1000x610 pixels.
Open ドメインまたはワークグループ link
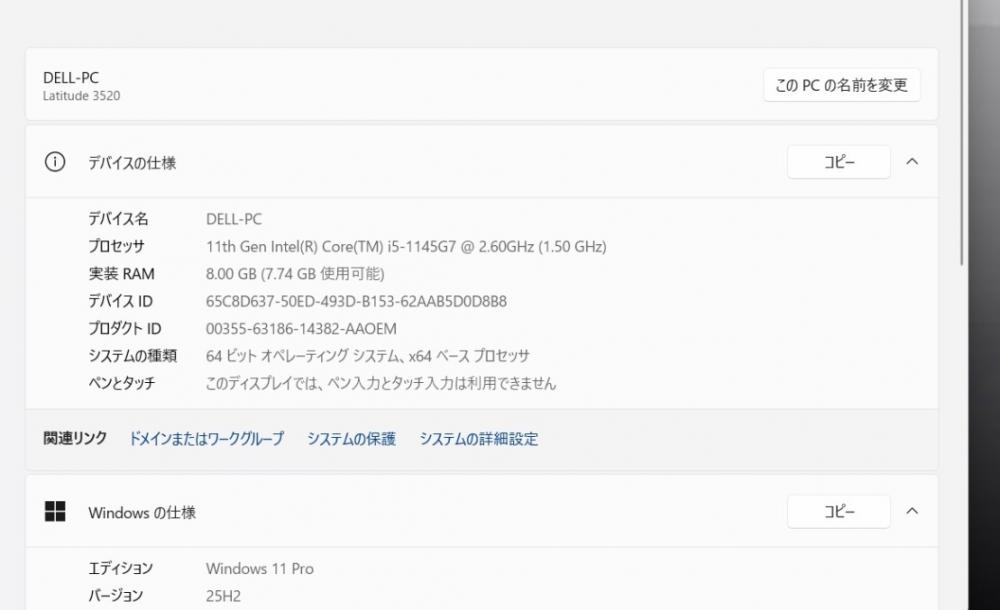(x=206, y=438)
